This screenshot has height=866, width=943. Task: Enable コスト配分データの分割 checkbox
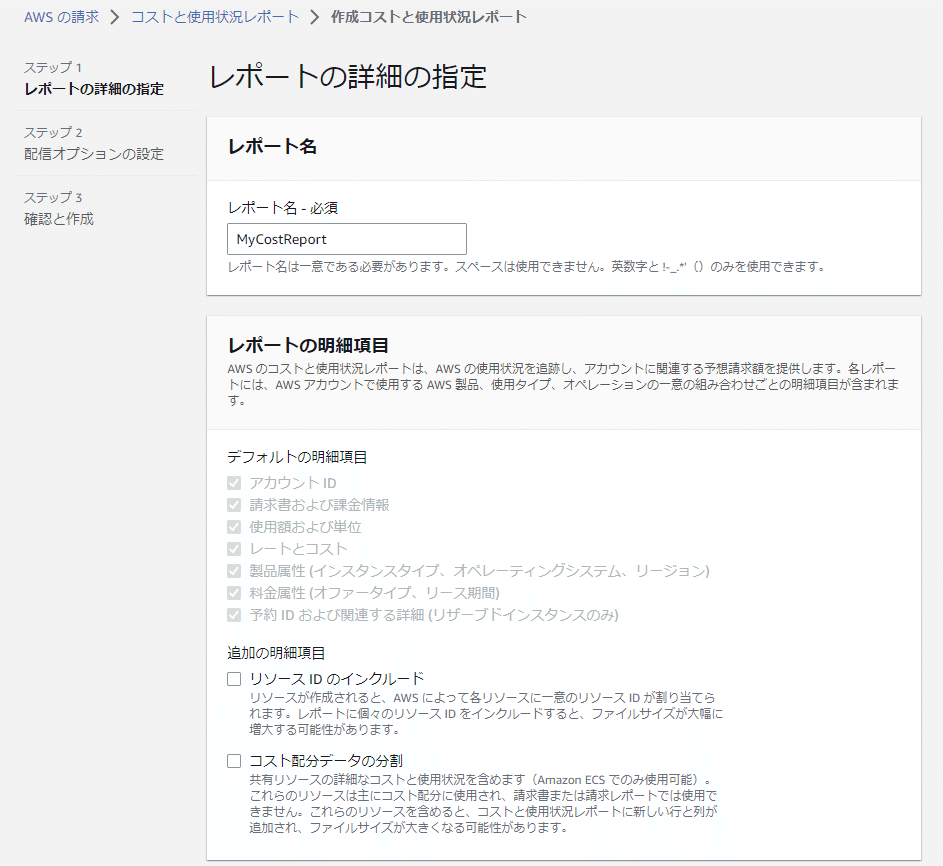pyautogui.click(x=234, y=761)
